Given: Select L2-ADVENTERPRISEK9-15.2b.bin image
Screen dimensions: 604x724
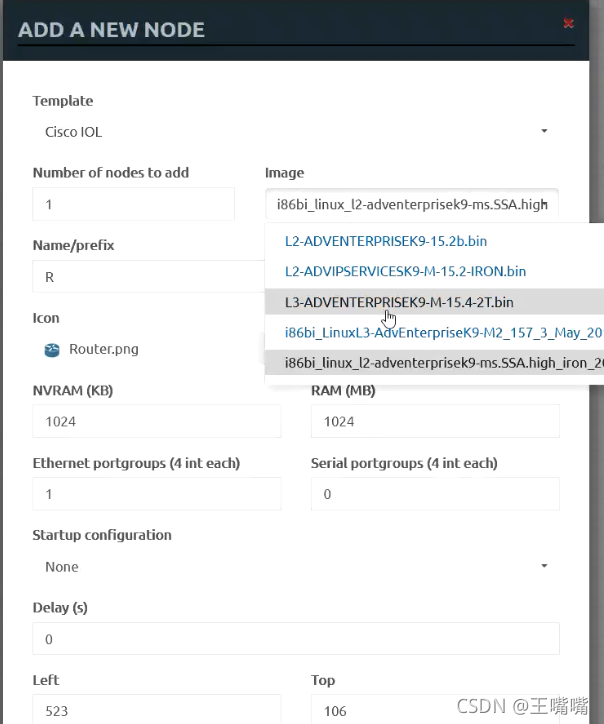Looking at the screenshot, I should point(435,241).
